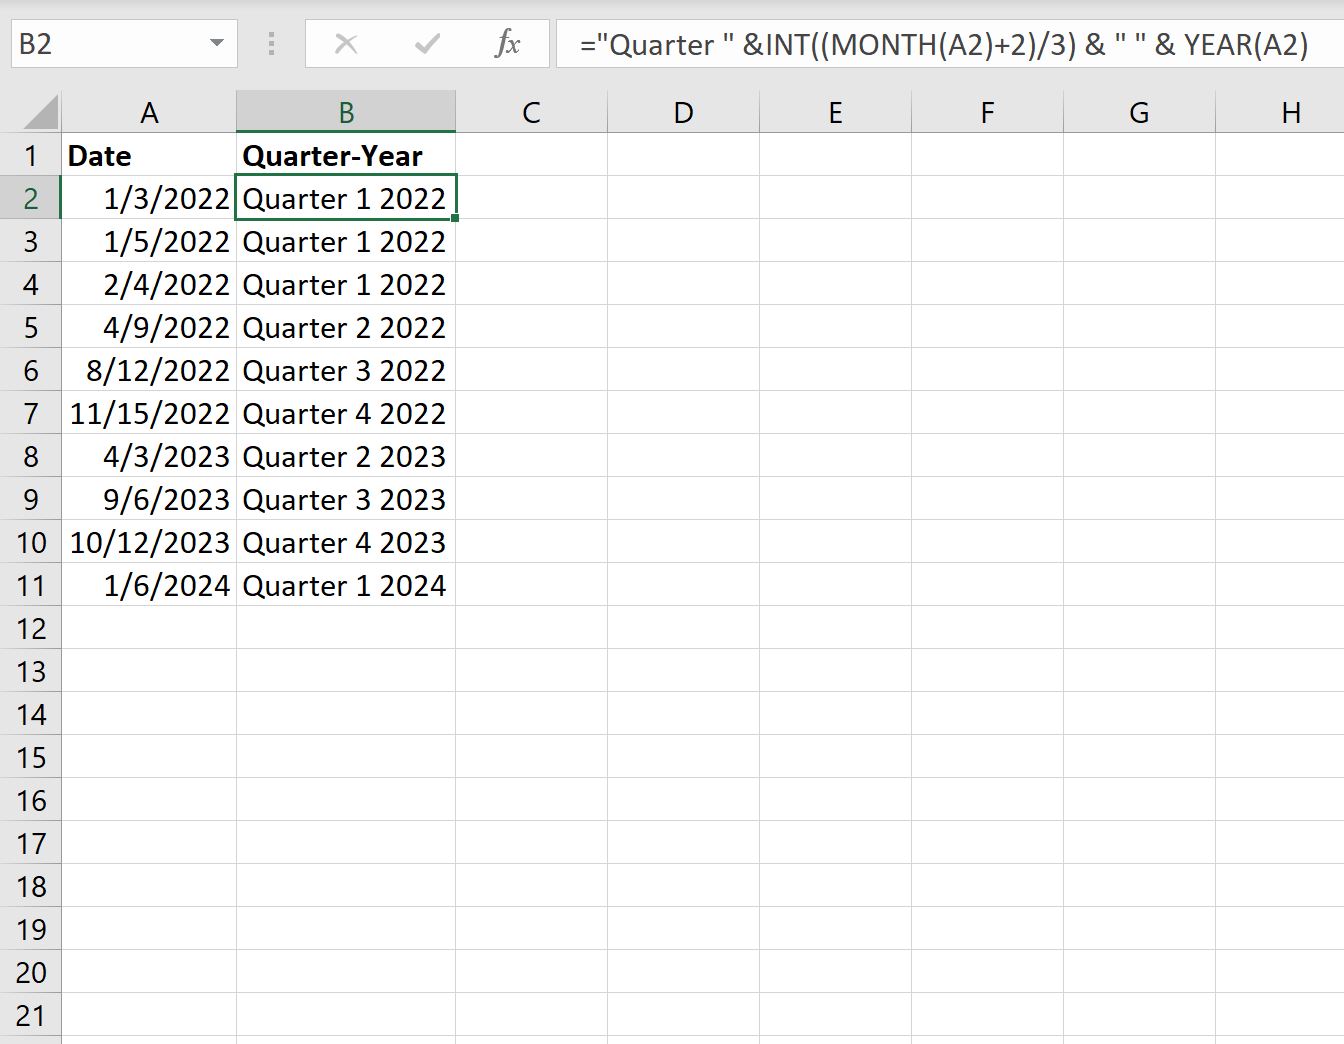
Task: Open the Insert Function fx icon
Action: (x=508, y=44)
